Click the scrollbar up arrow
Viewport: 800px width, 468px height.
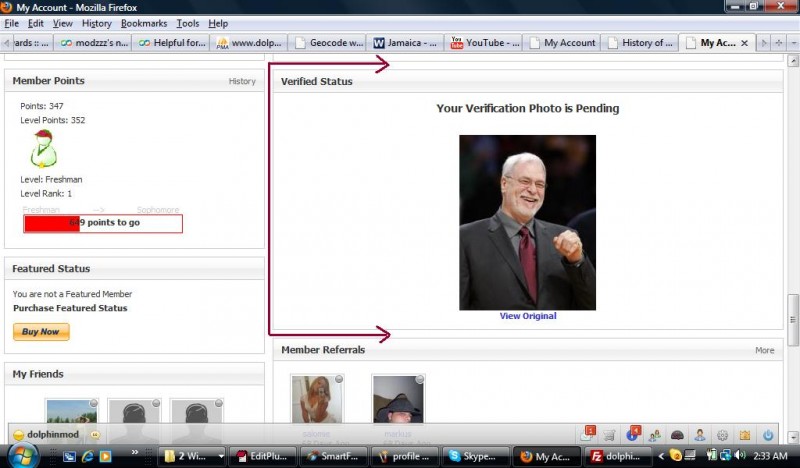click(x=793, y=61)
